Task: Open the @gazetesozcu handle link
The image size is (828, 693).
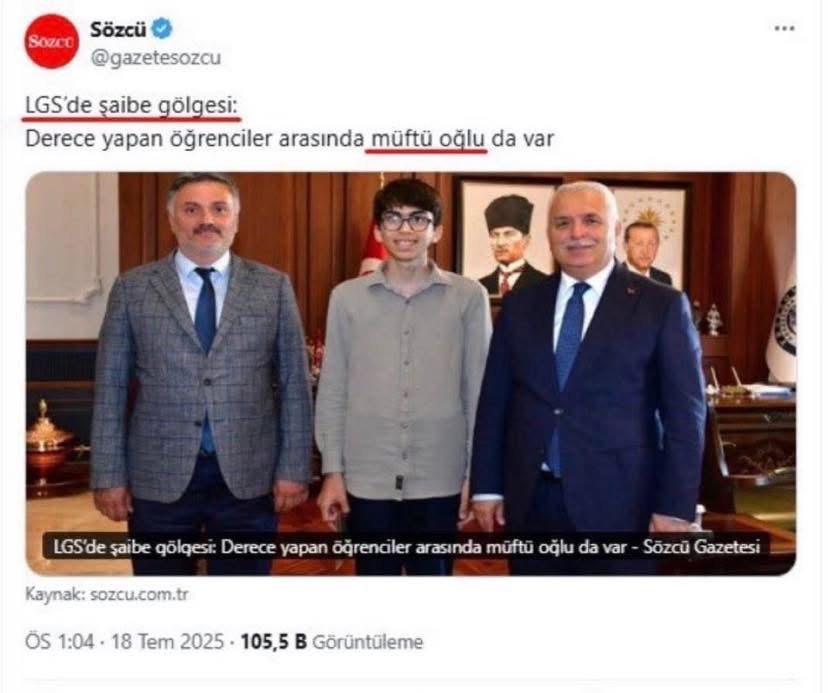Action: [x=156, y=58]
